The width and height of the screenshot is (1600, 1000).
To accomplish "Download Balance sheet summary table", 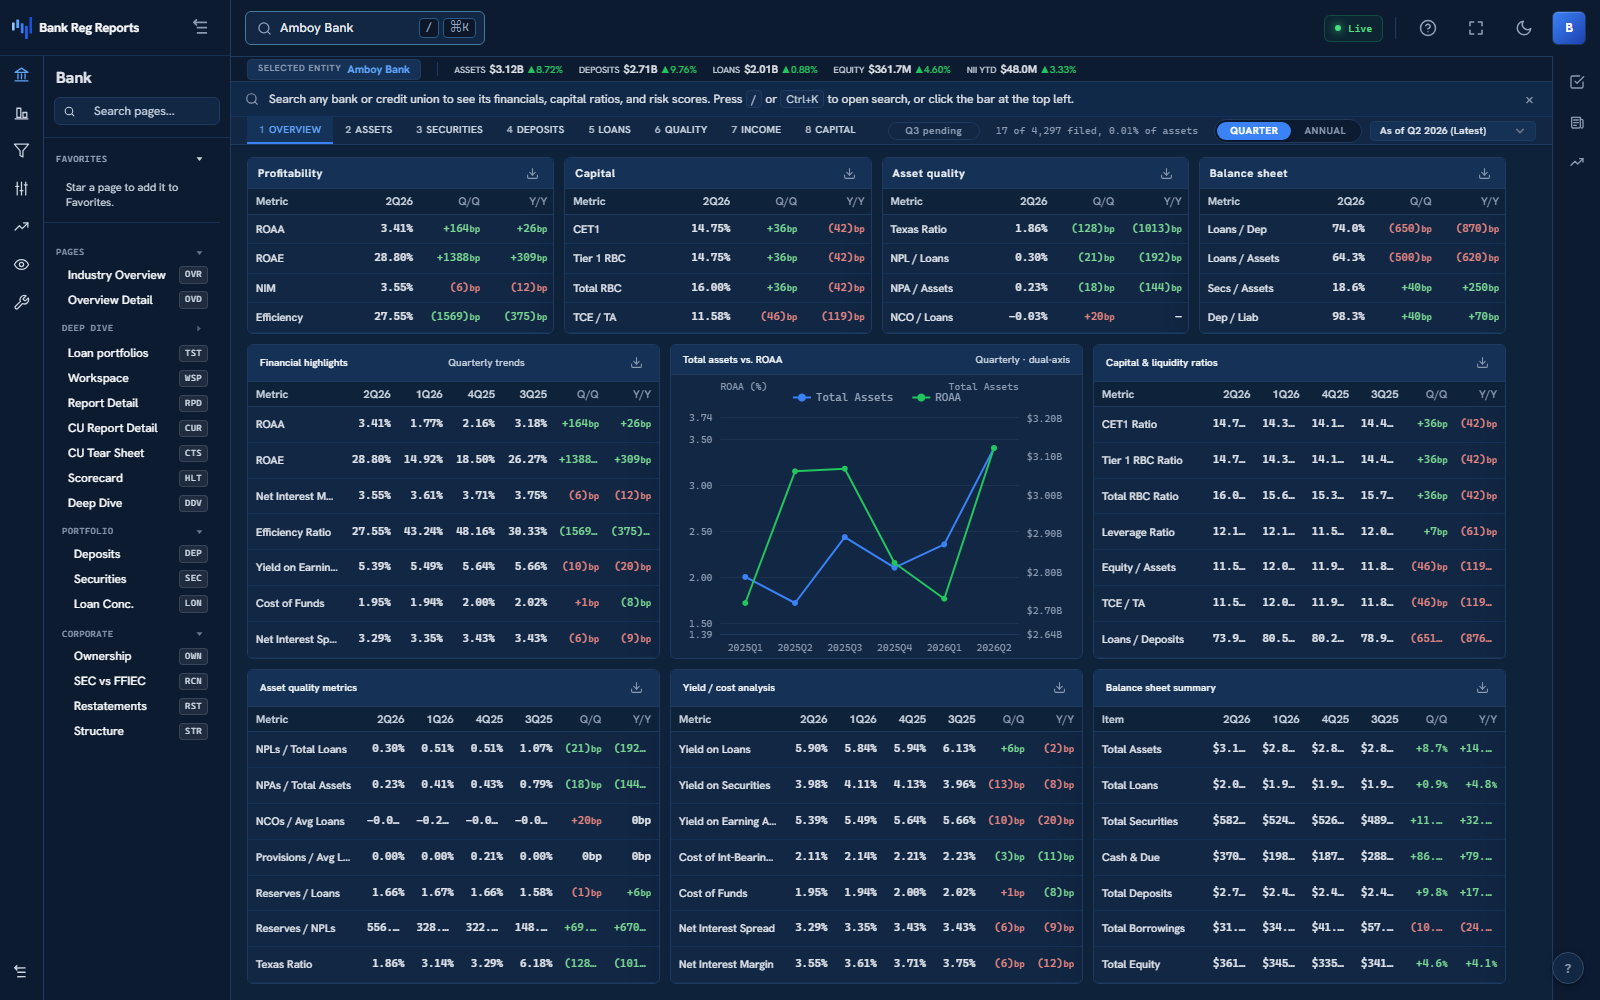I will pos(1483,687).
